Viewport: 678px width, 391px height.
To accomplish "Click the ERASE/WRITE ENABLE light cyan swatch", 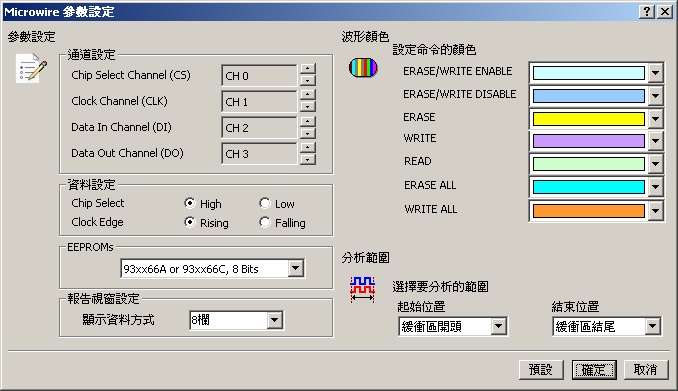I will point(588,73).
